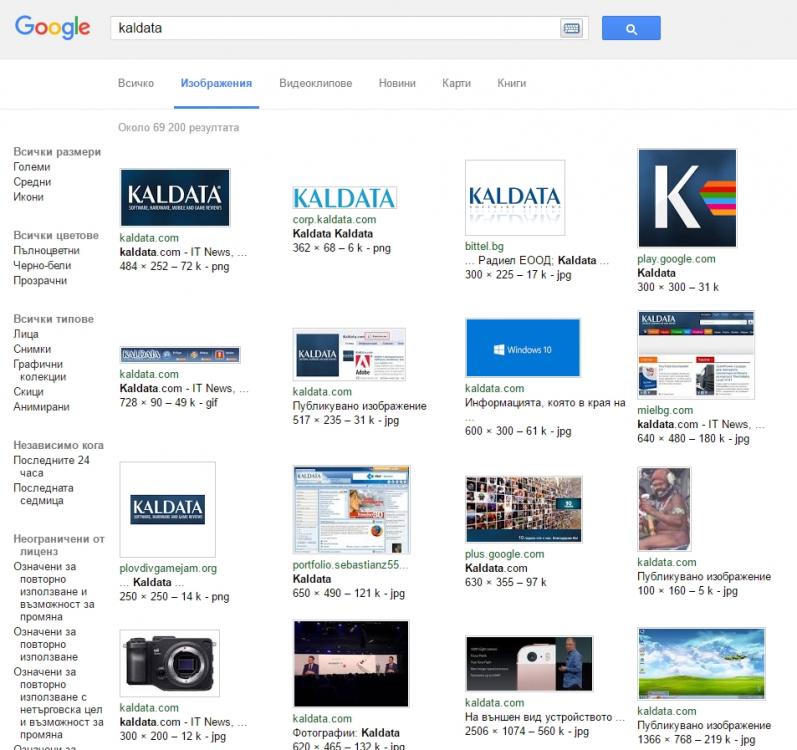Open the Kaldata Adobe screenshot thumbnail

tap(349, 354)
